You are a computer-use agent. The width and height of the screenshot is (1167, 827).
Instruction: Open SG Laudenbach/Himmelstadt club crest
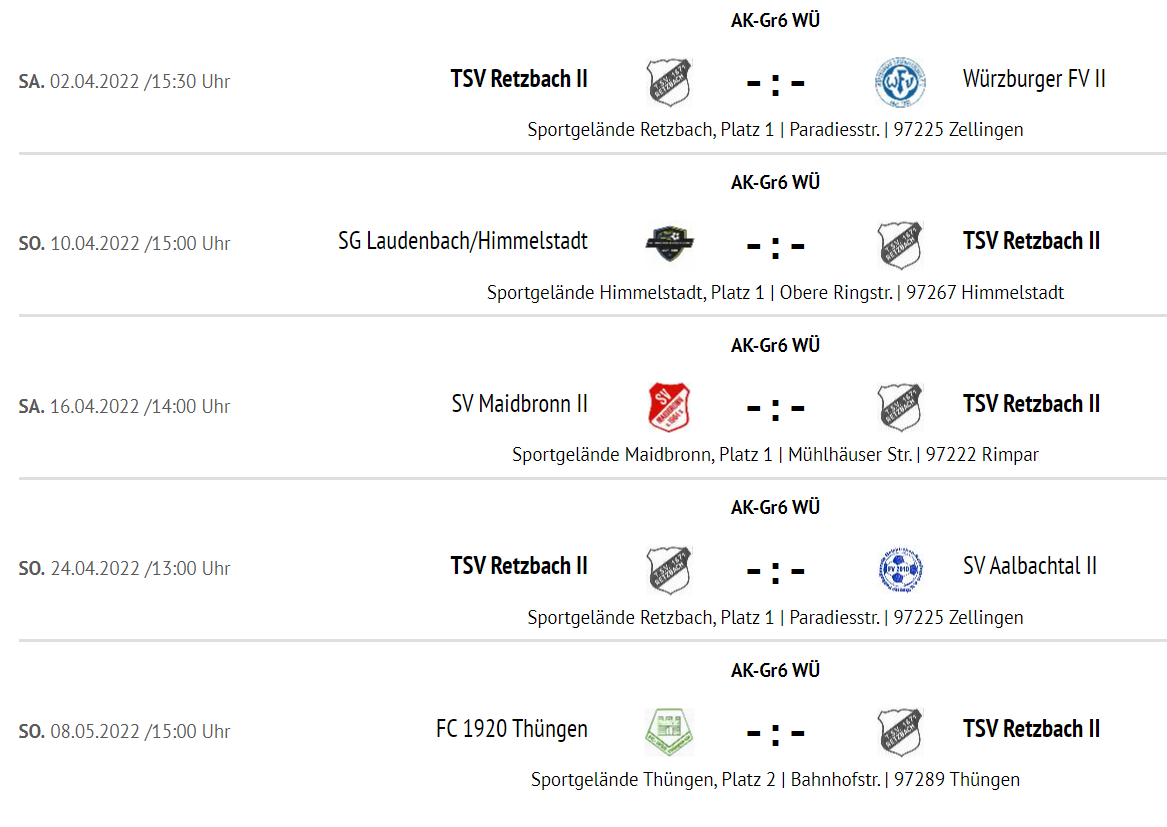[x=669, y=243]
